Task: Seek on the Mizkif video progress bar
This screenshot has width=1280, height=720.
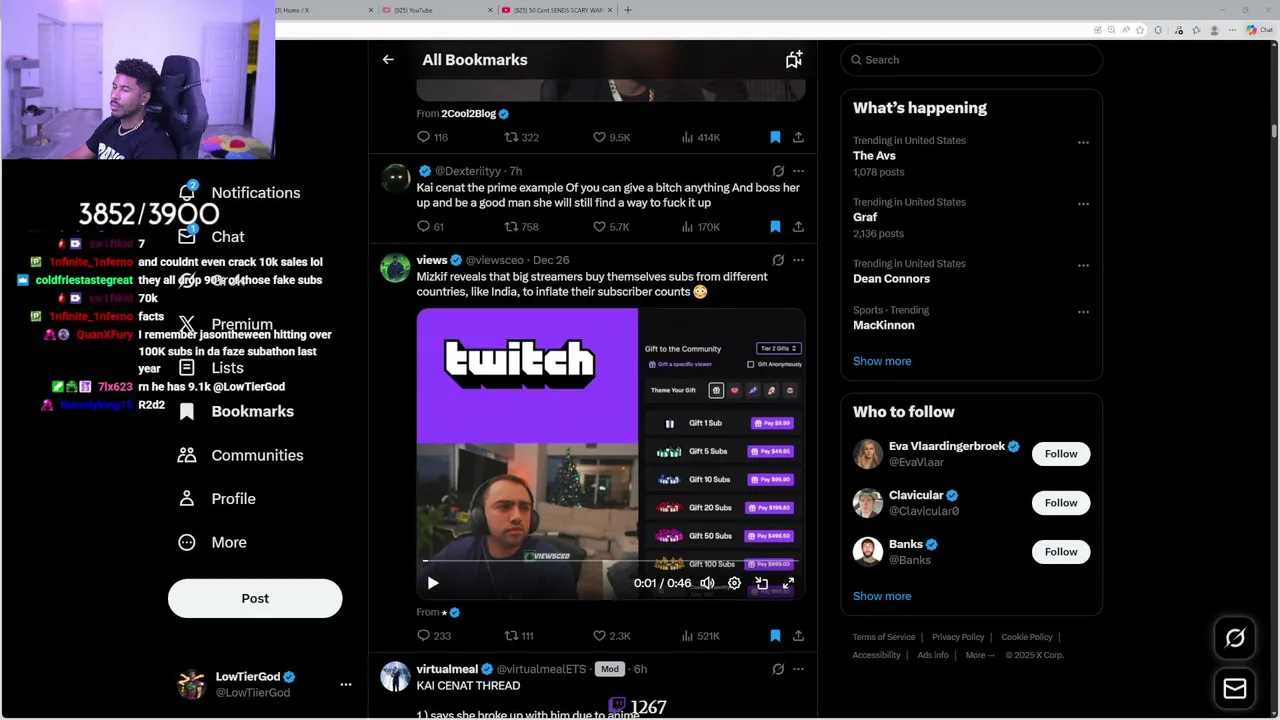Action: coord(610,562)
